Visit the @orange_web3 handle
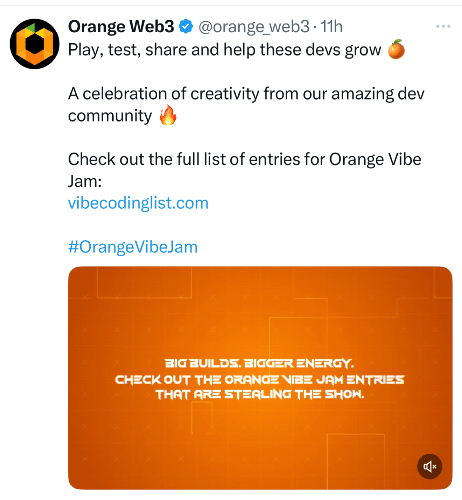462x500 pixels. (254, 27)
